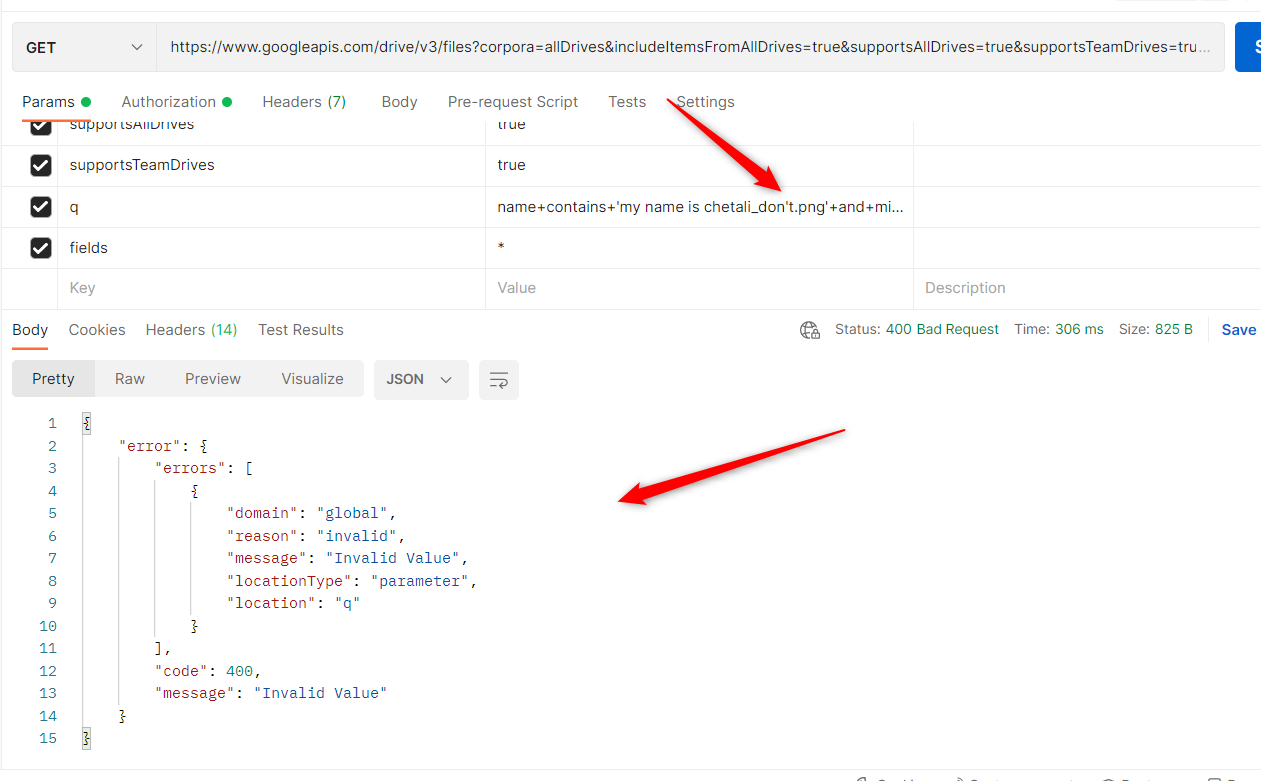The image size is (1261, 781).
Task: Click the "location": "q" response line
Action: coord(293,603)
